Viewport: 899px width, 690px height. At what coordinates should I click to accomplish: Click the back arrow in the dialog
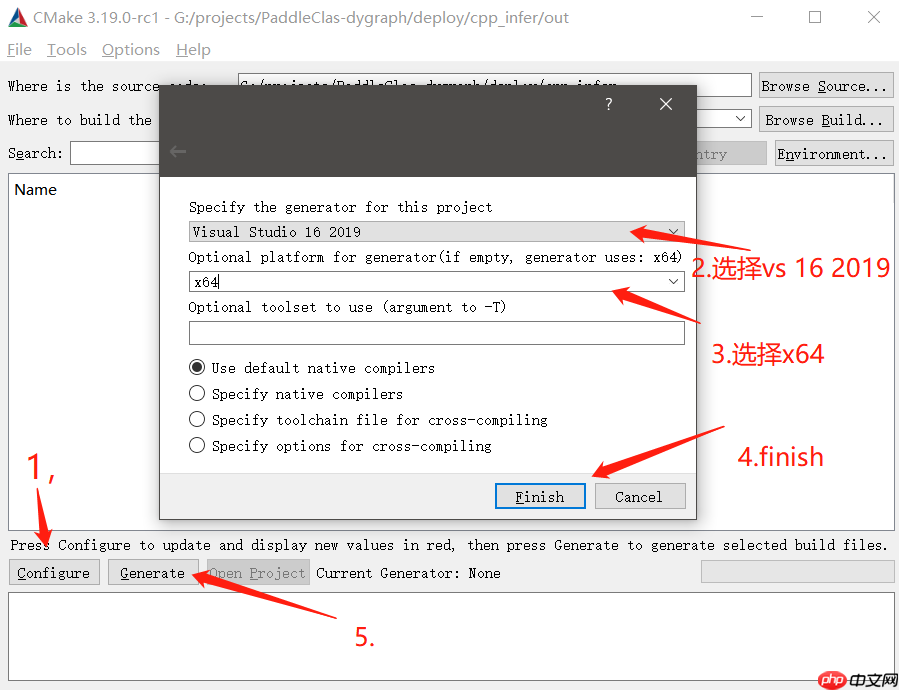click(178, 151)
